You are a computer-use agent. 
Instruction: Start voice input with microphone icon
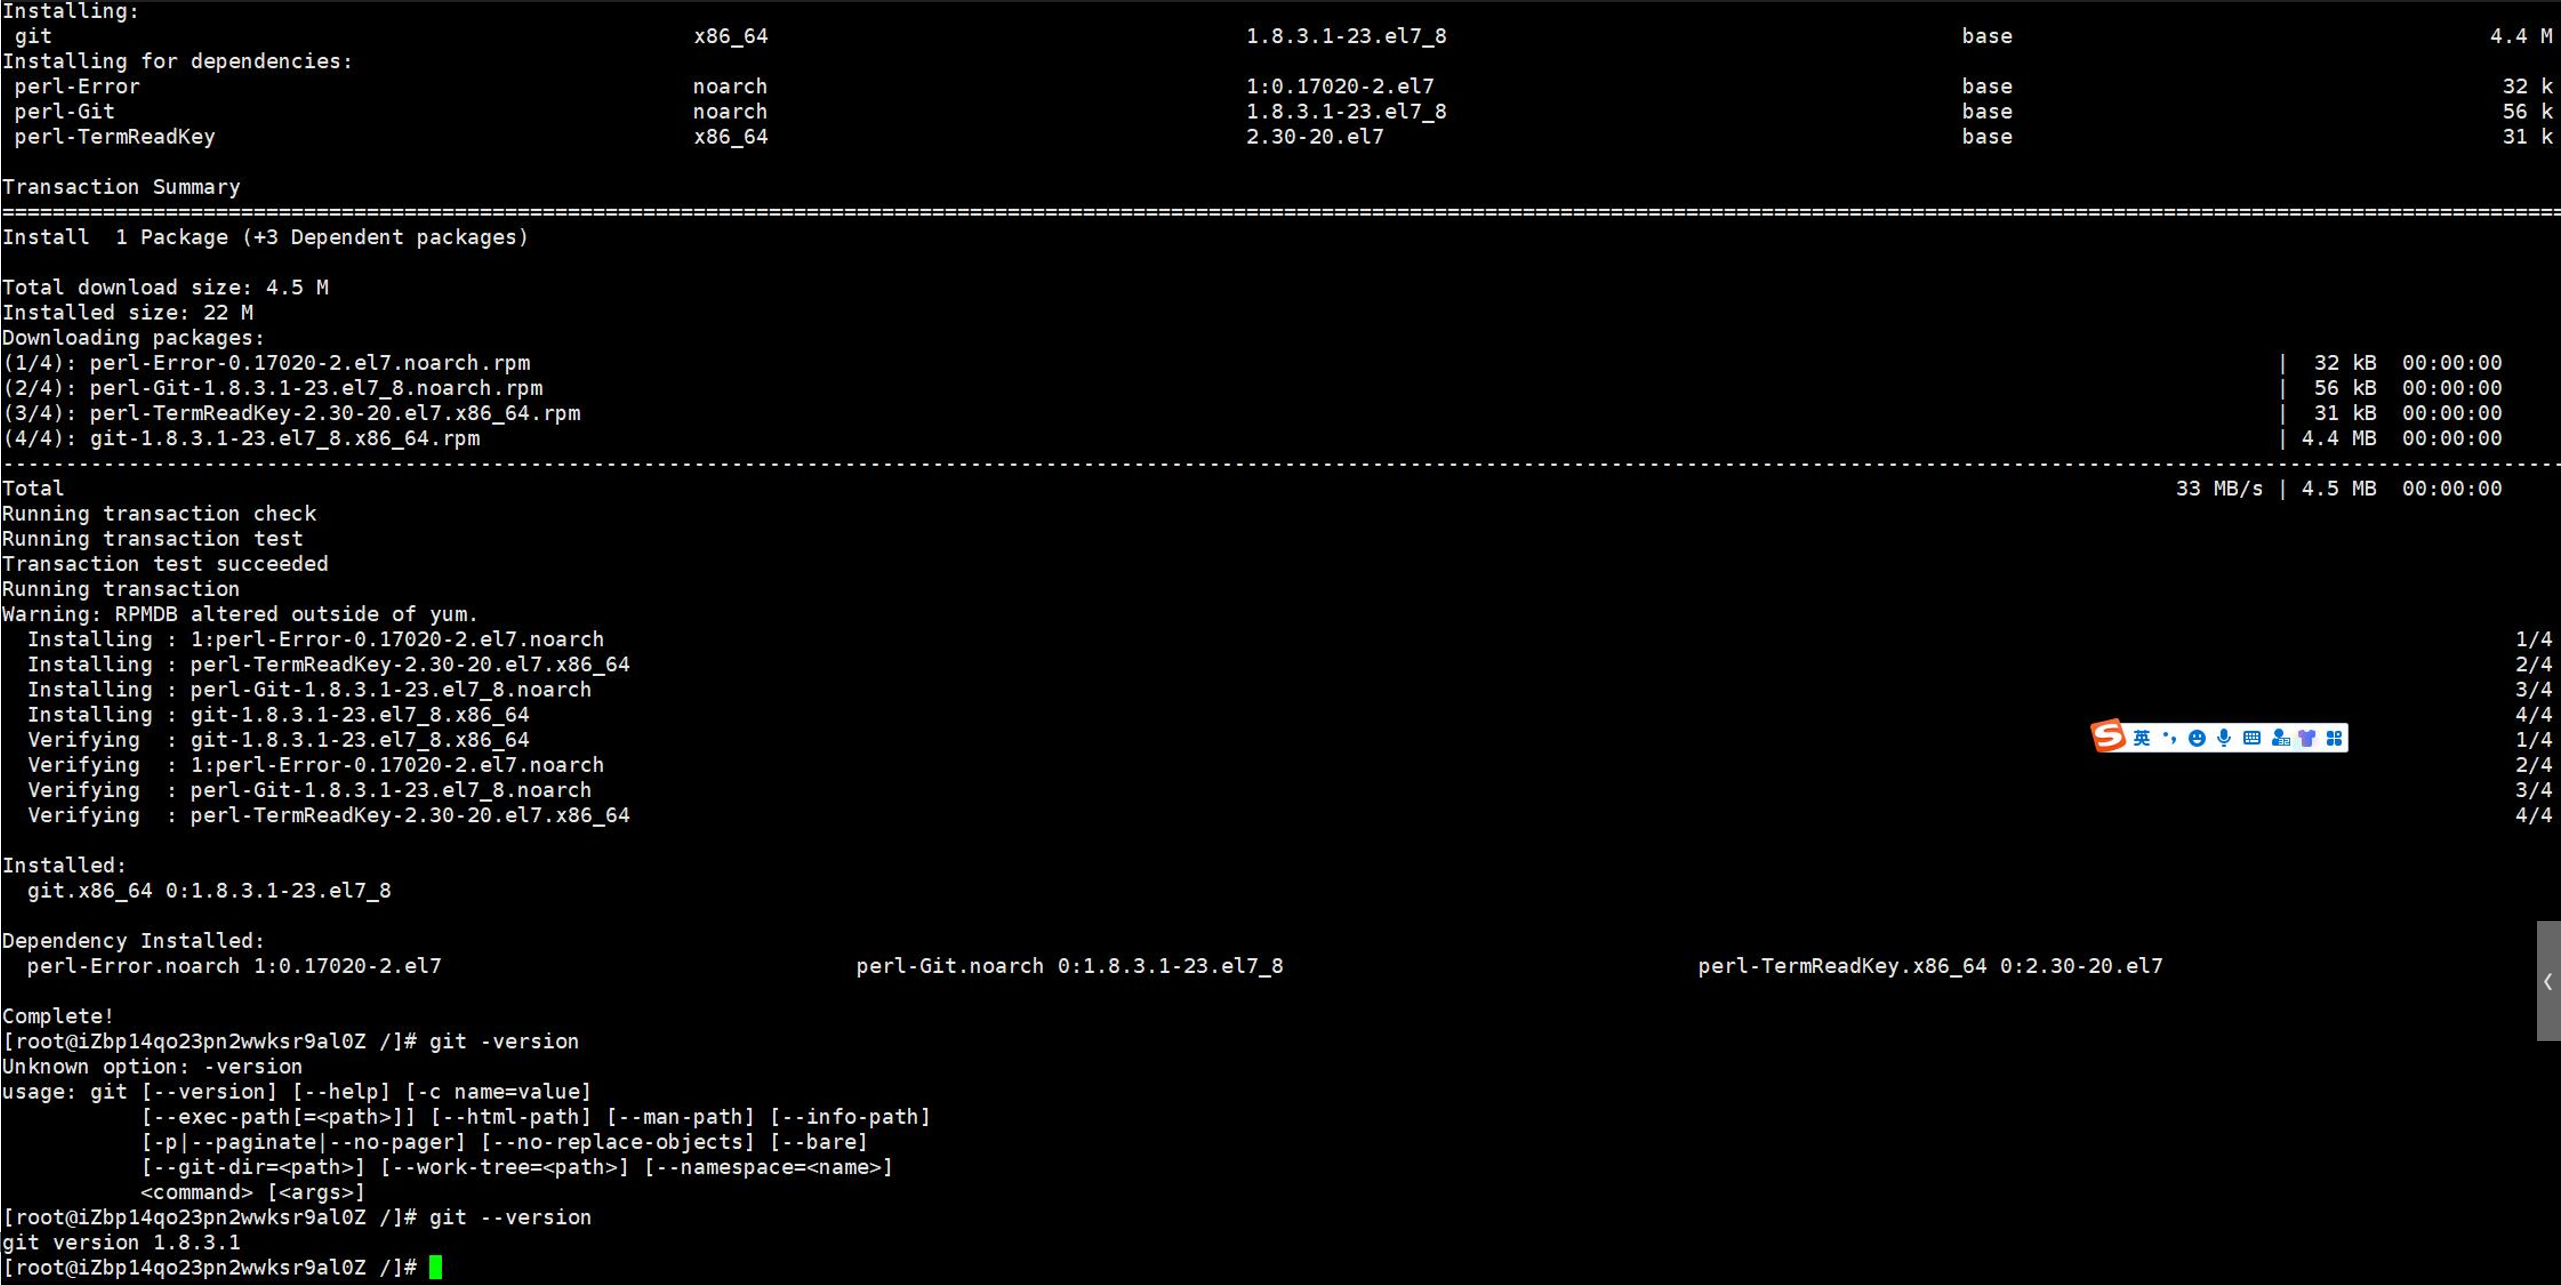click(x=2223, y=738)
